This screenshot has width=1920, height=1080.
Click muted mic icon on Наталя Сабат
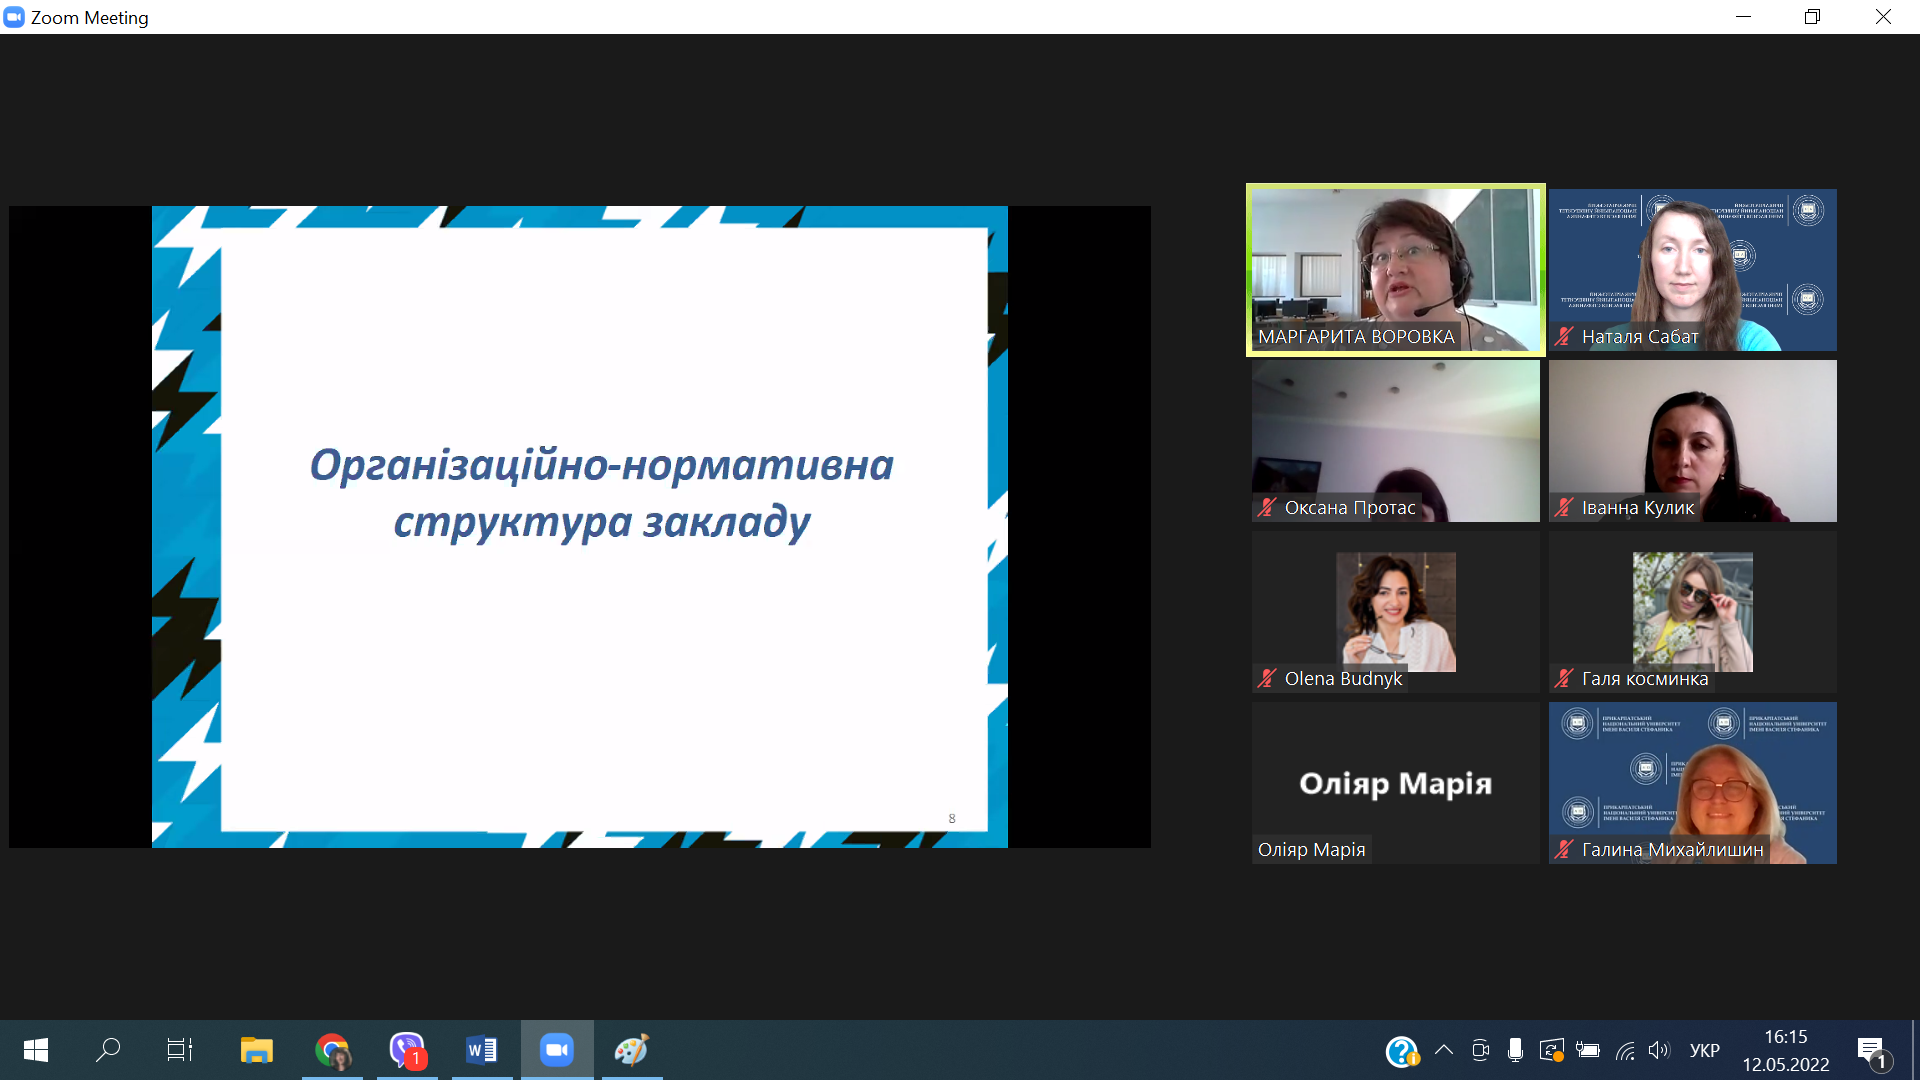click(1565, 337)
